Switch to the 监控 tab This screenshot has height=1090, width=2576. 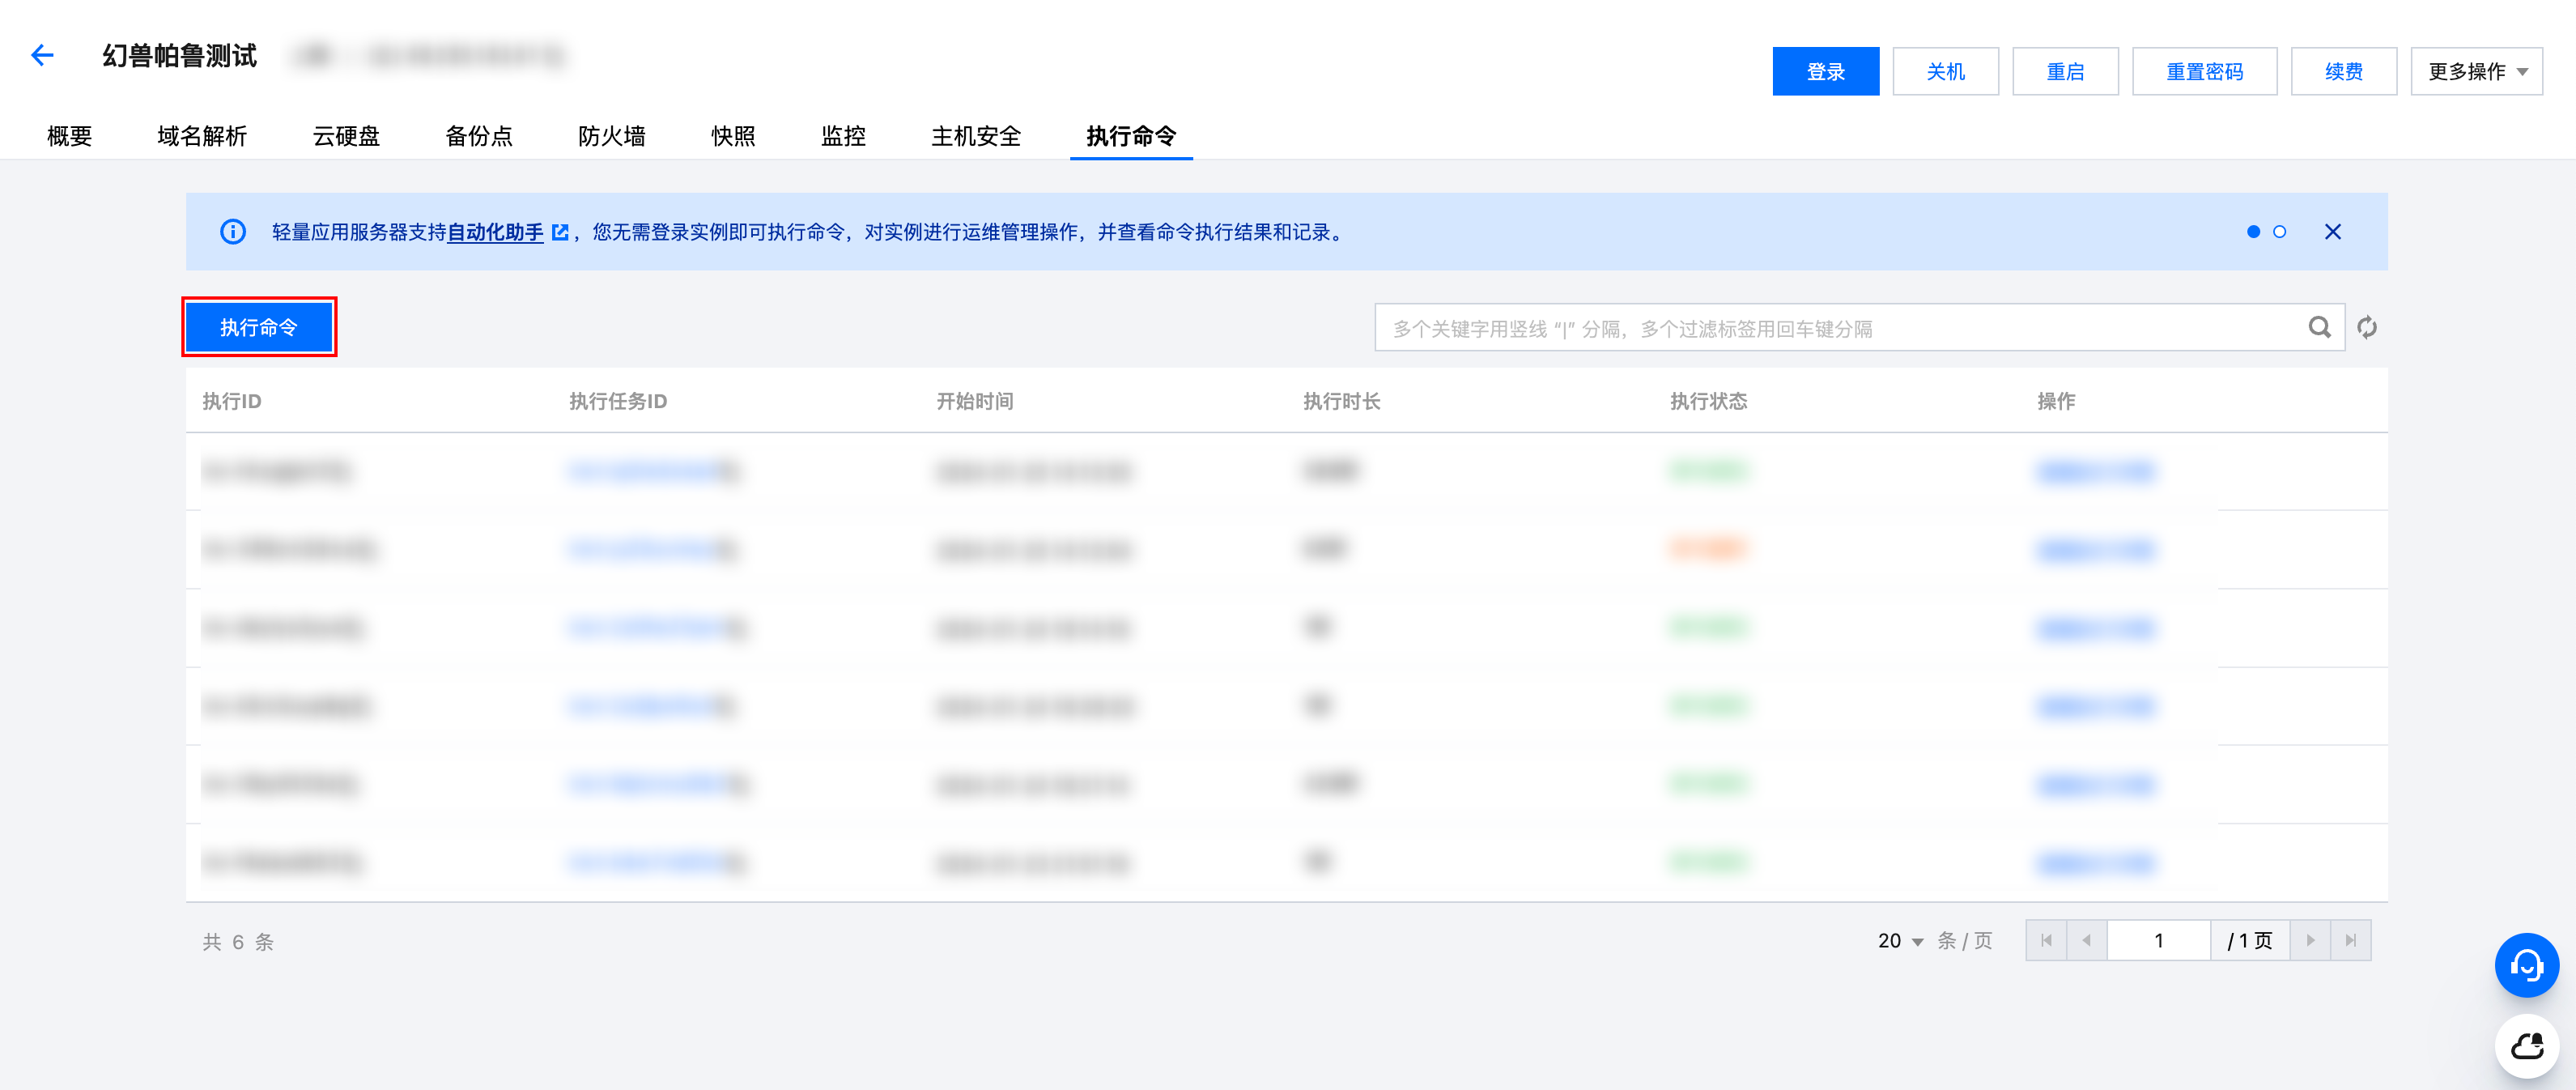(x=842, y=136)
